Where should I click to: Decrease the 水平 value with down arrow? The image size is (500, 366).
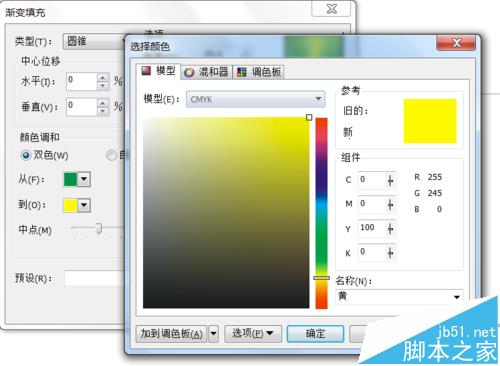(103, 86)
